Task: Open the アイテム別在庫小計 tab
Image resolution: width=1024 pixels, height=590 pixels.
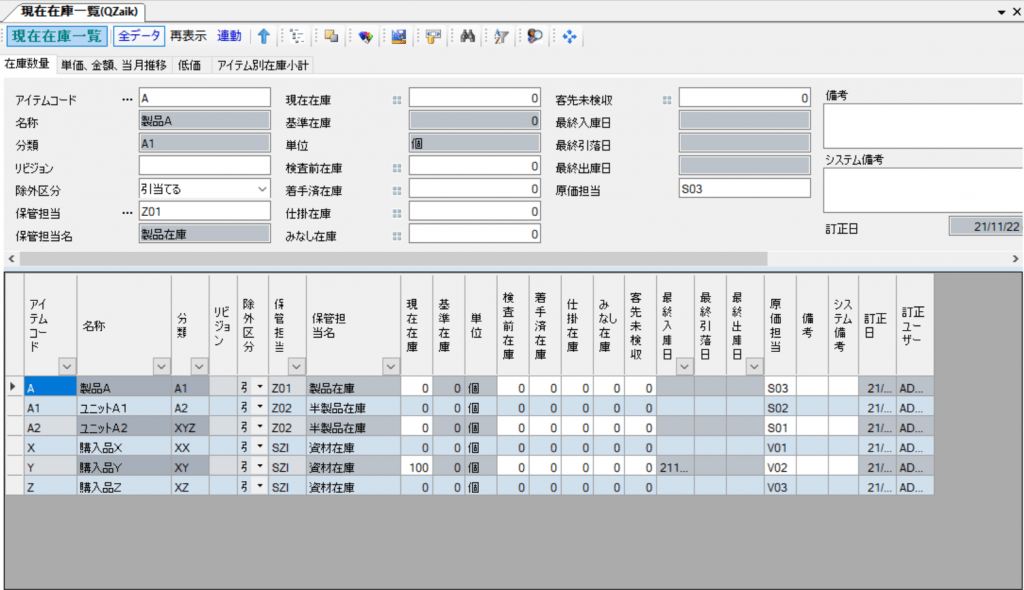Action: click(x=263, y=65)
